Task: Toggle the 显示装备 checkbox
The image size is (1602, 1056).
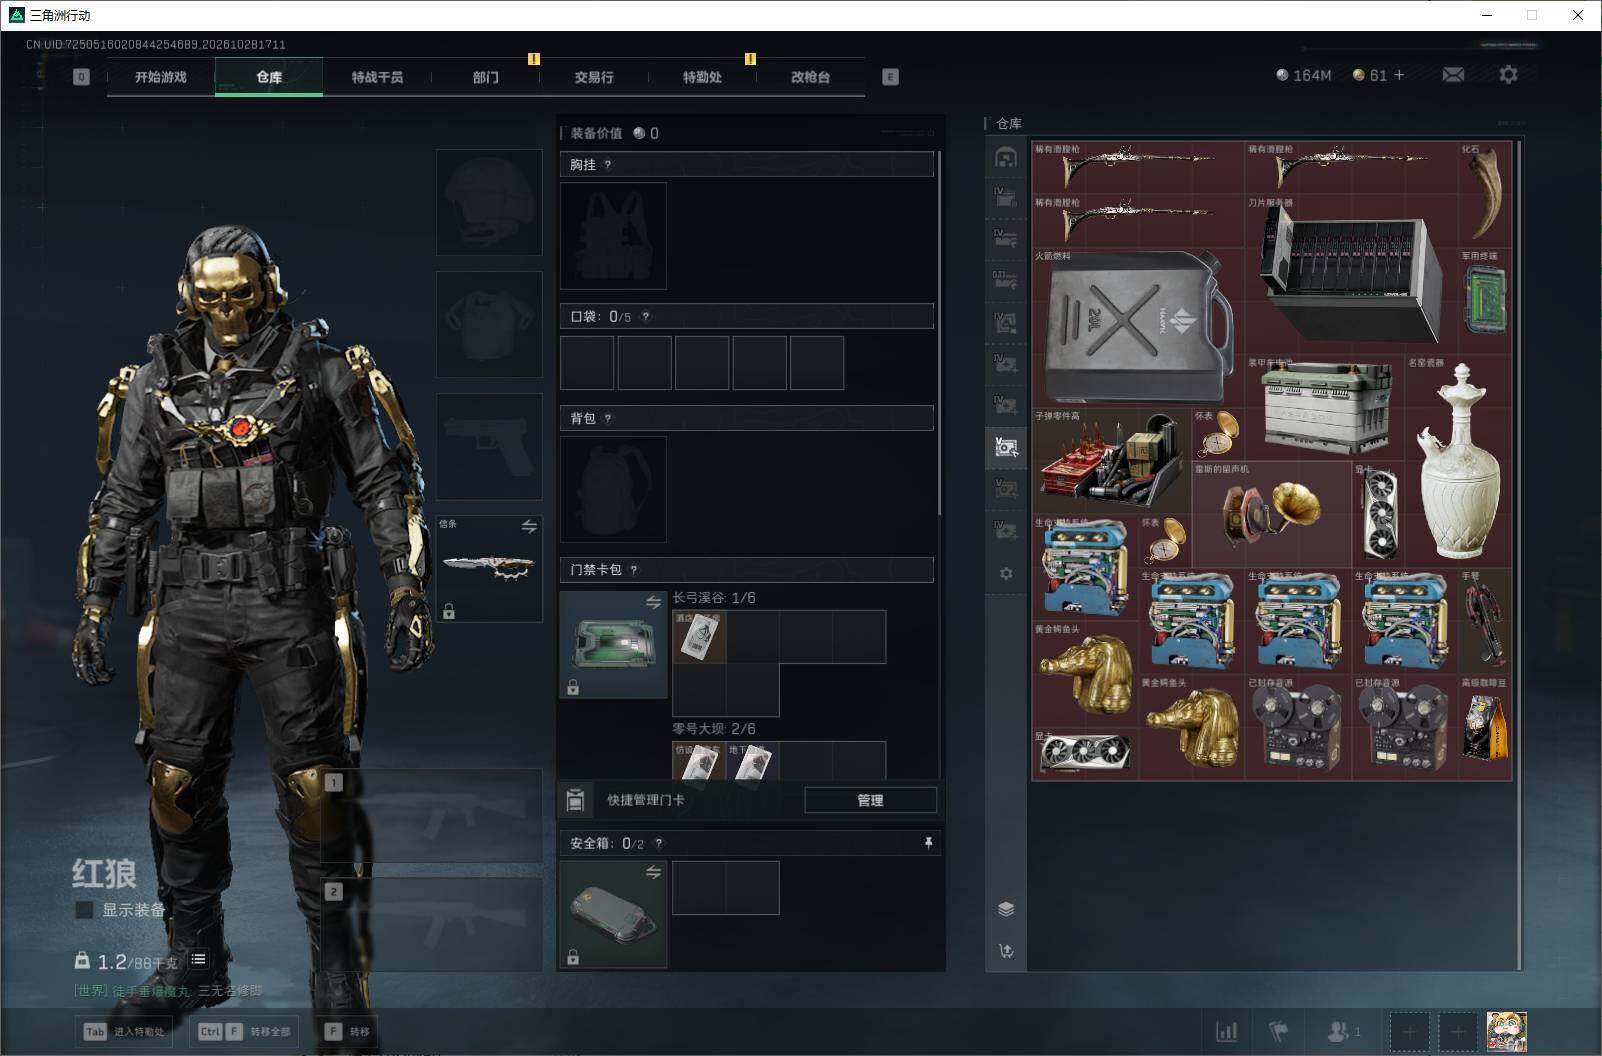Action: tap(85, 910)
